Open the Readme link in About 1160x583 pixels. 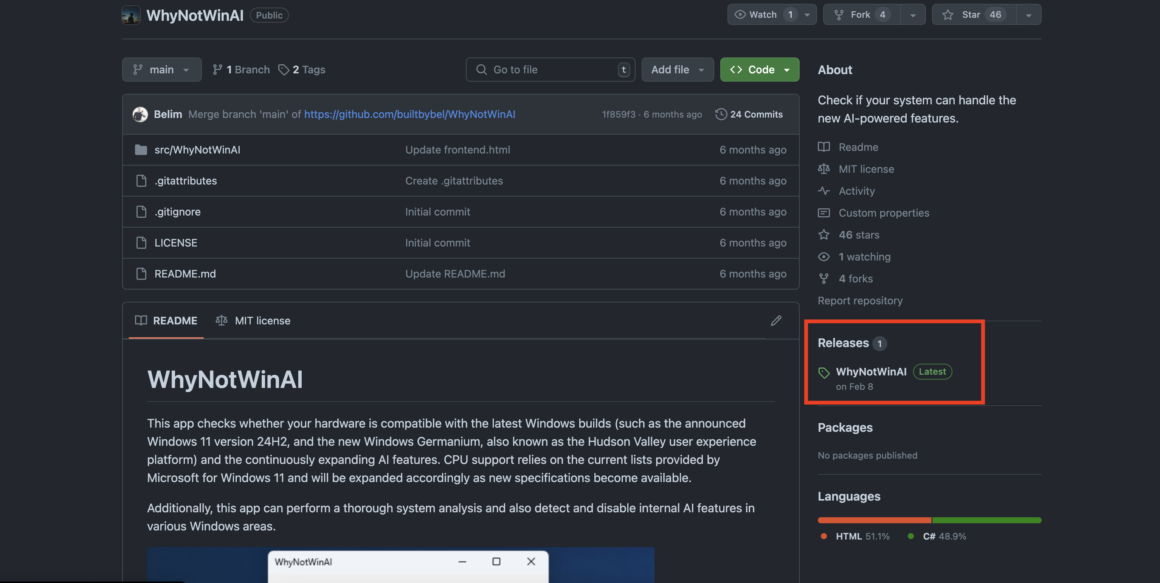click(858, 147)
